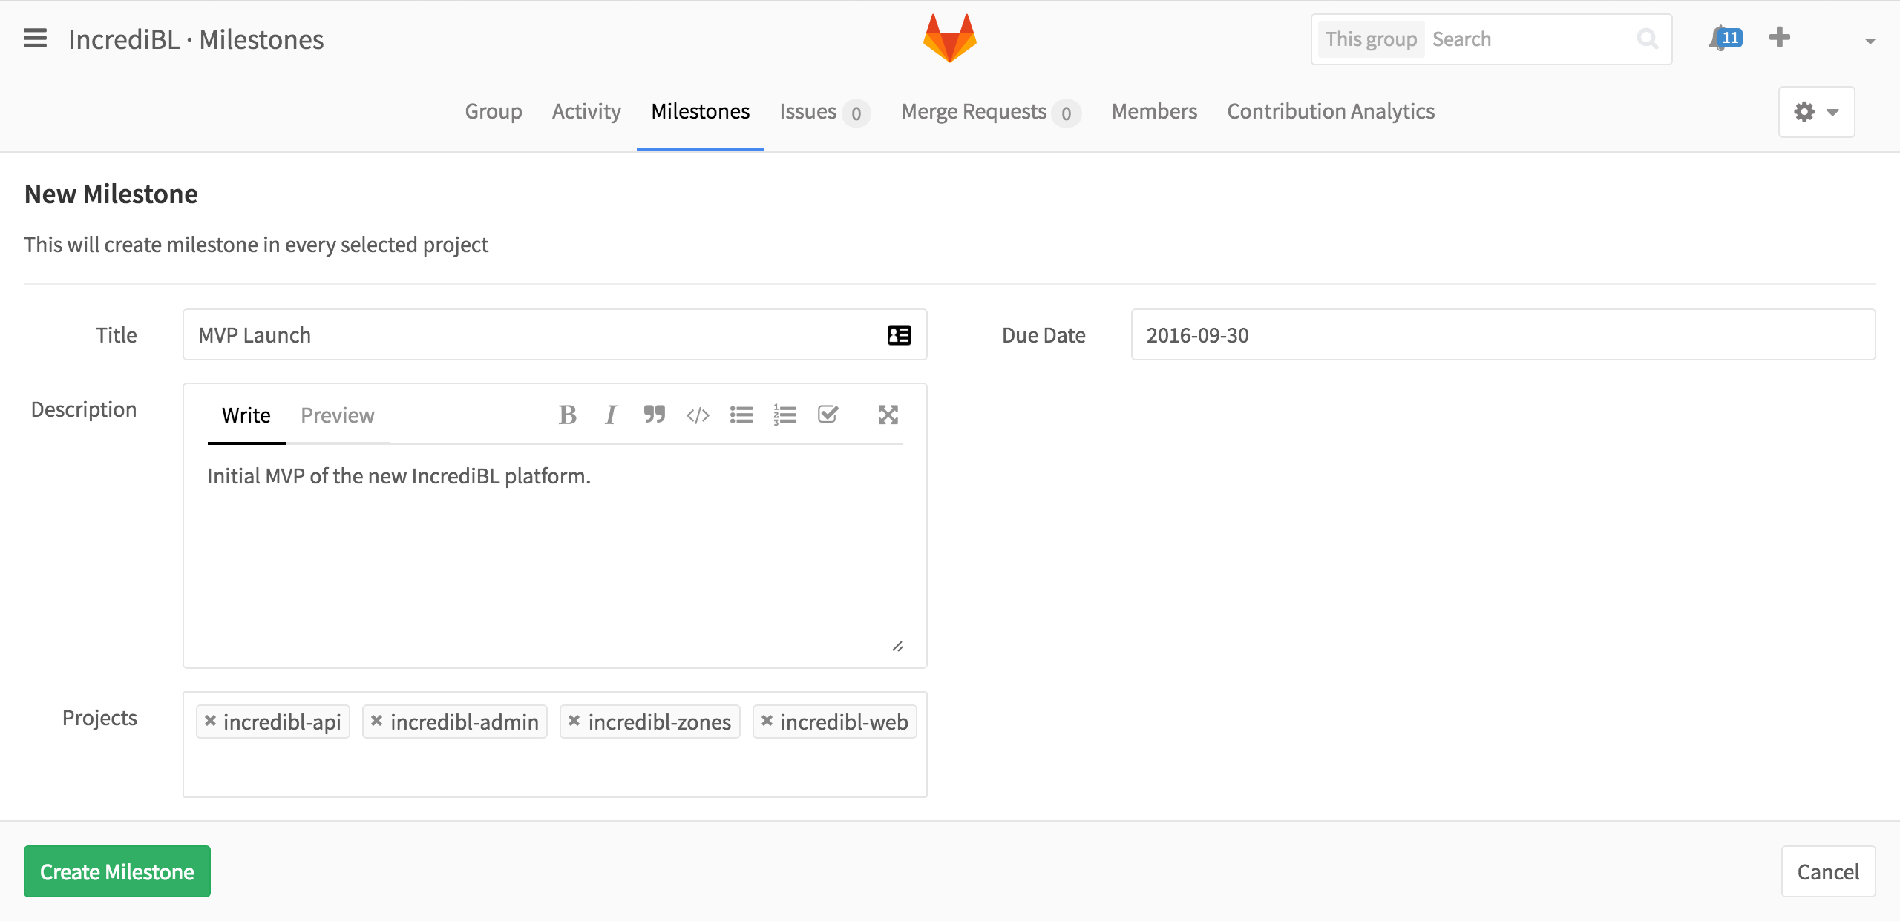Insert a task list in the description
1900x921 pixels.
click(x=828, y=414)
